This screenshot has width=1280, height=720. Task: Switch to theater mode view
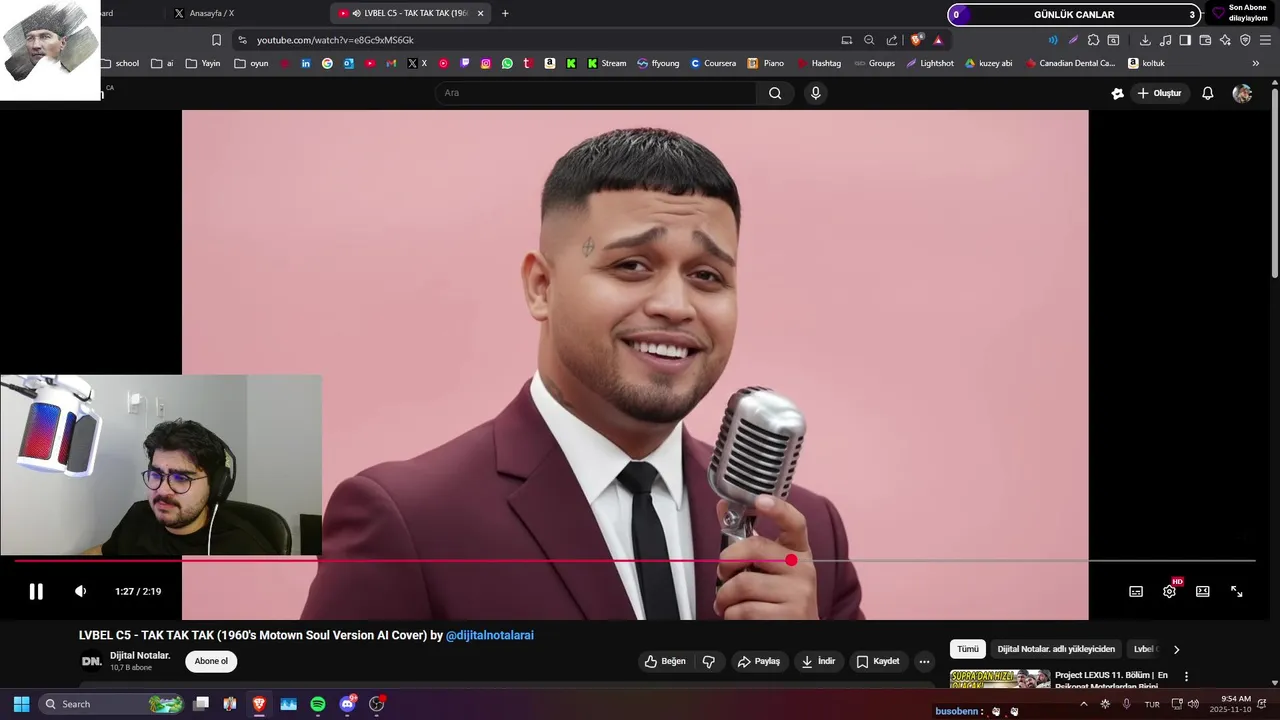1203,591
